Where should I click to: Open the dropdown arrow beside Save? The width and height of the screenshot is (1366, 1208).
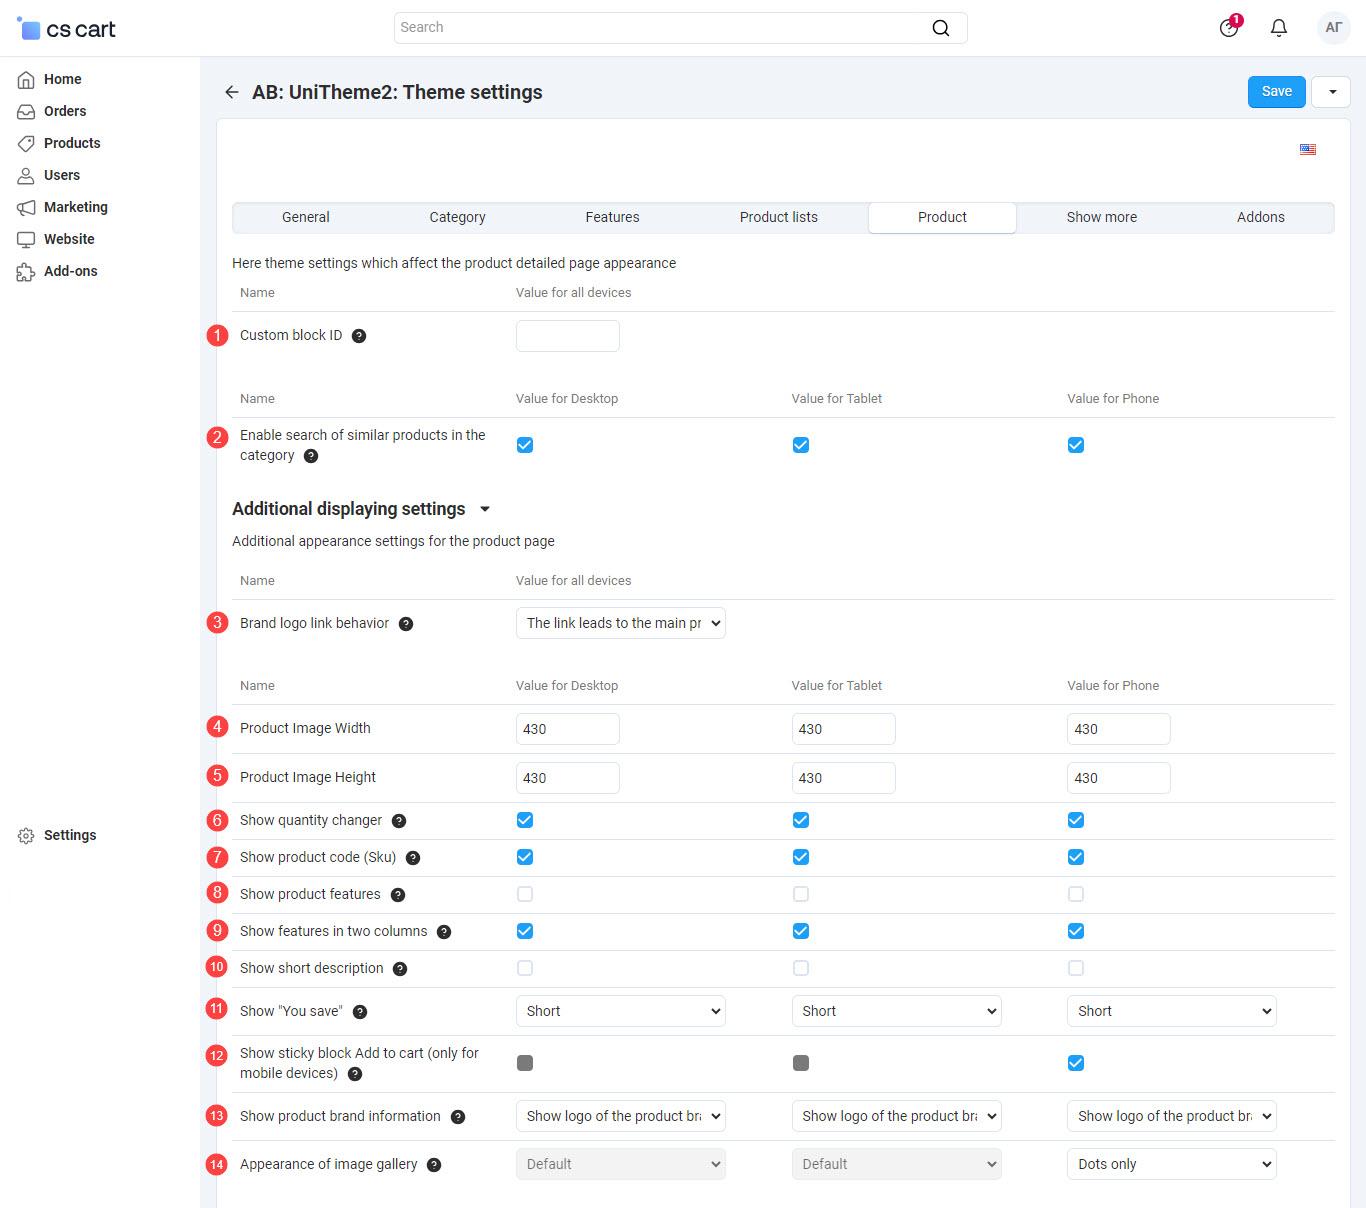coord(1332,92)
